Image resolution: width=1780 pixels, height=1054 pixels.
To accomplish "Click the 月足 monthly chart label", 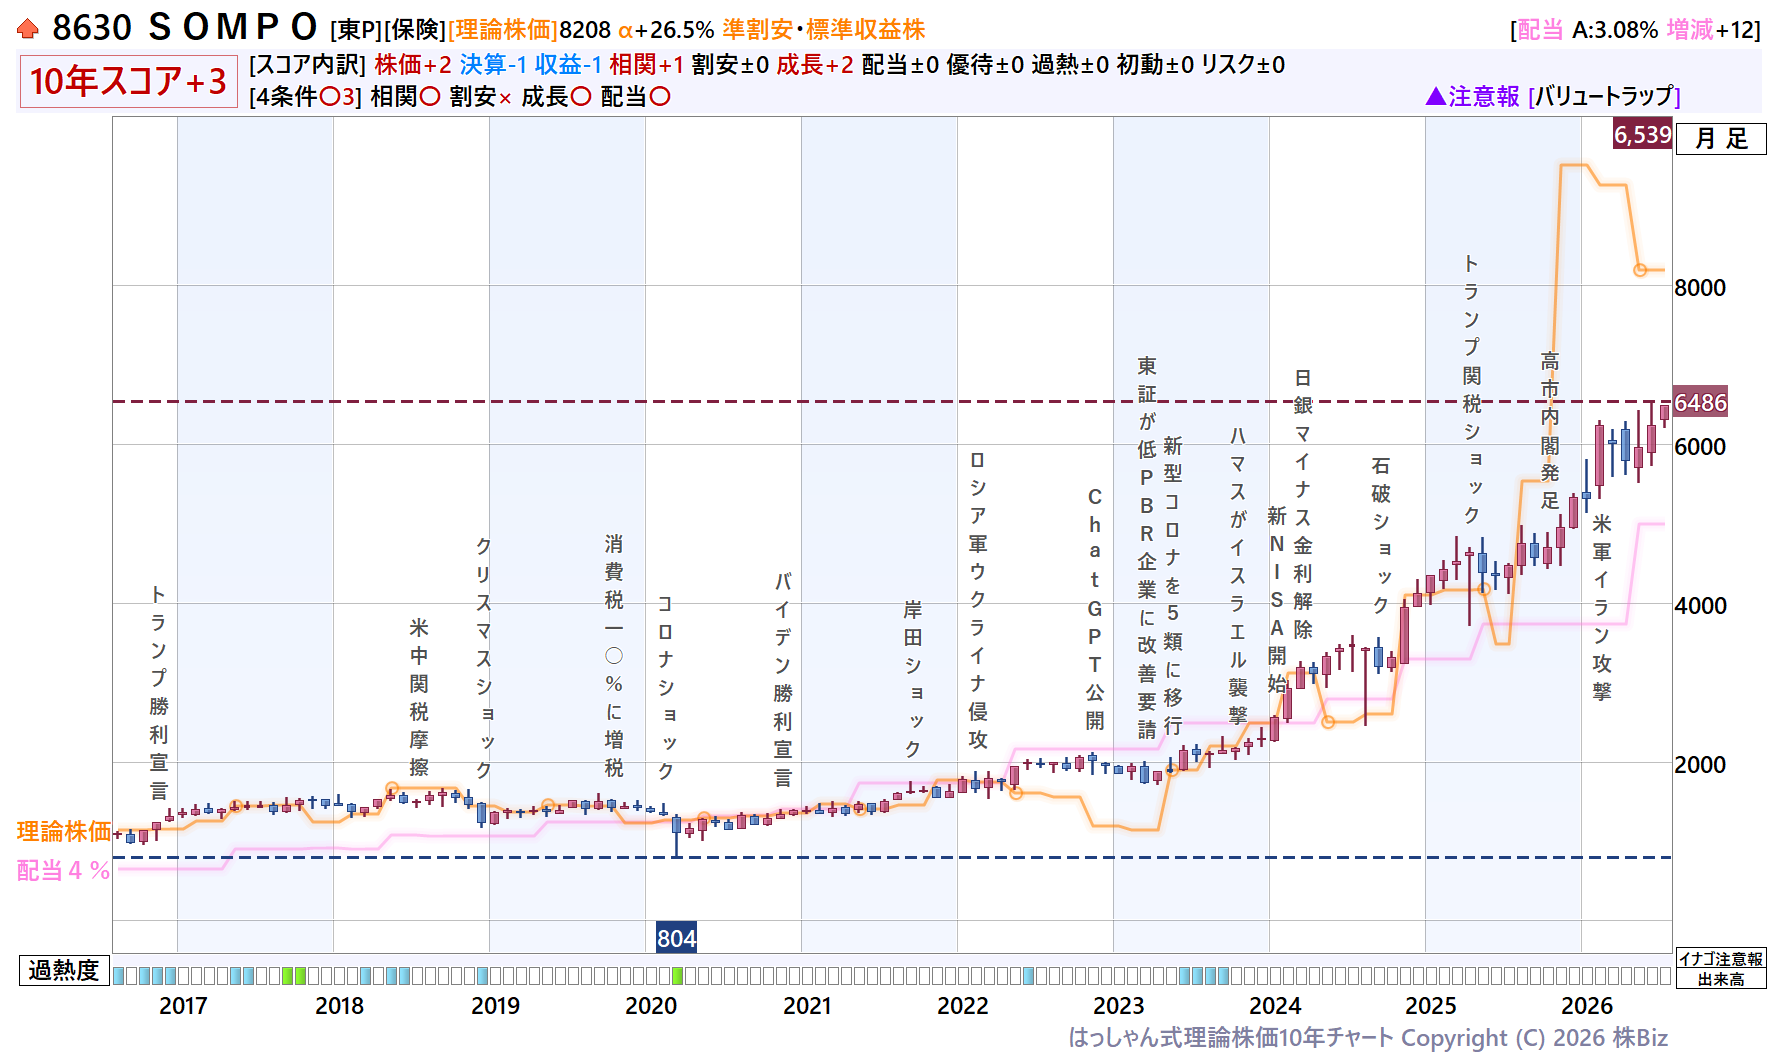I will pos(1721,139).
